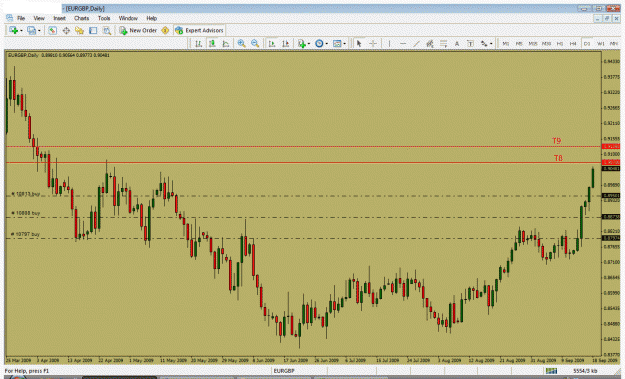Select the '#10808 buy' order label
The image size is (625, 379).
point(26,213)
